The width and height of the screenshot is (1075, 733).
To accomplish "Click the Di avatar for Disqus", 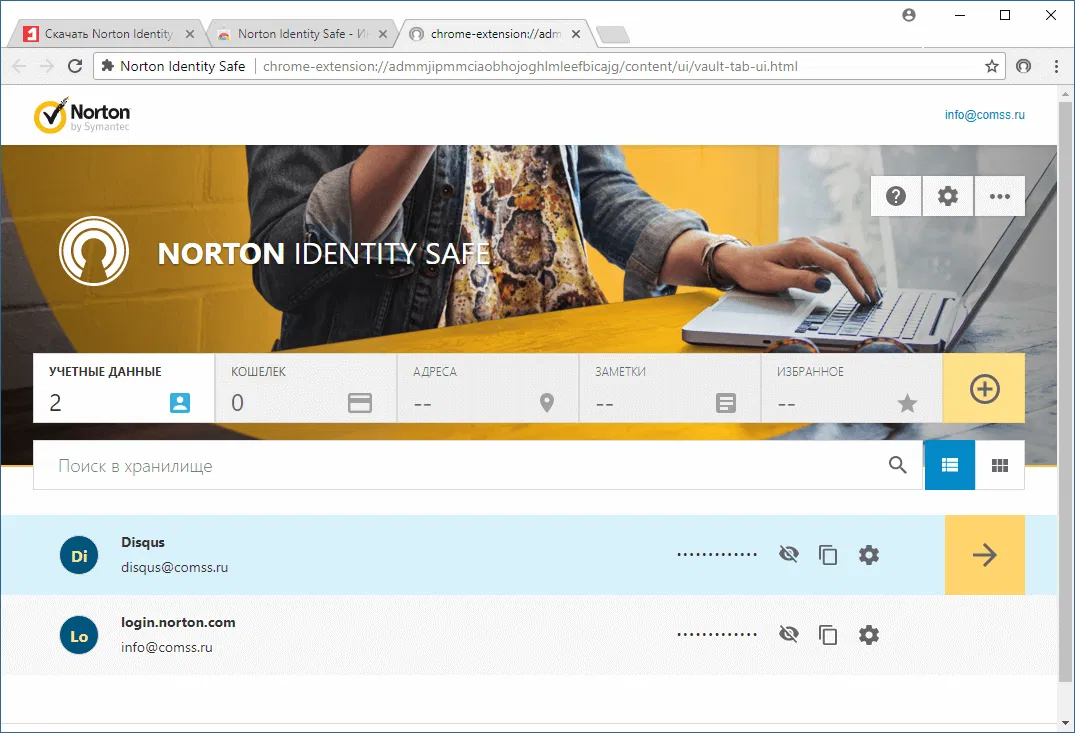I will [79, 555].
